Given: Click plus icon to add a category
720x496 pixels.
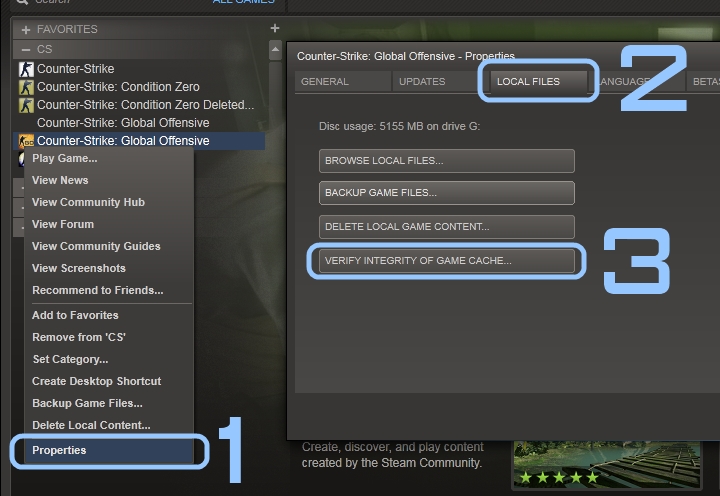Looking at the screenshot, I should [275, 28].
